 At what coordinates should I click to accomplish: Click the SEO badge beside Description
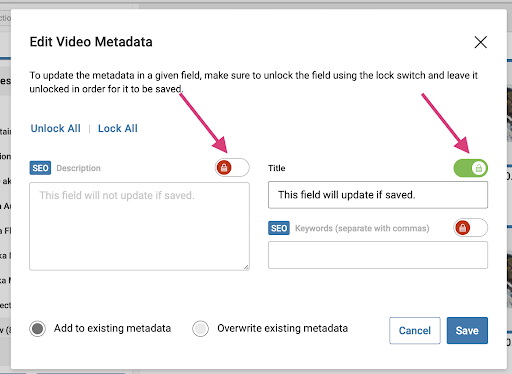point(40,168)
